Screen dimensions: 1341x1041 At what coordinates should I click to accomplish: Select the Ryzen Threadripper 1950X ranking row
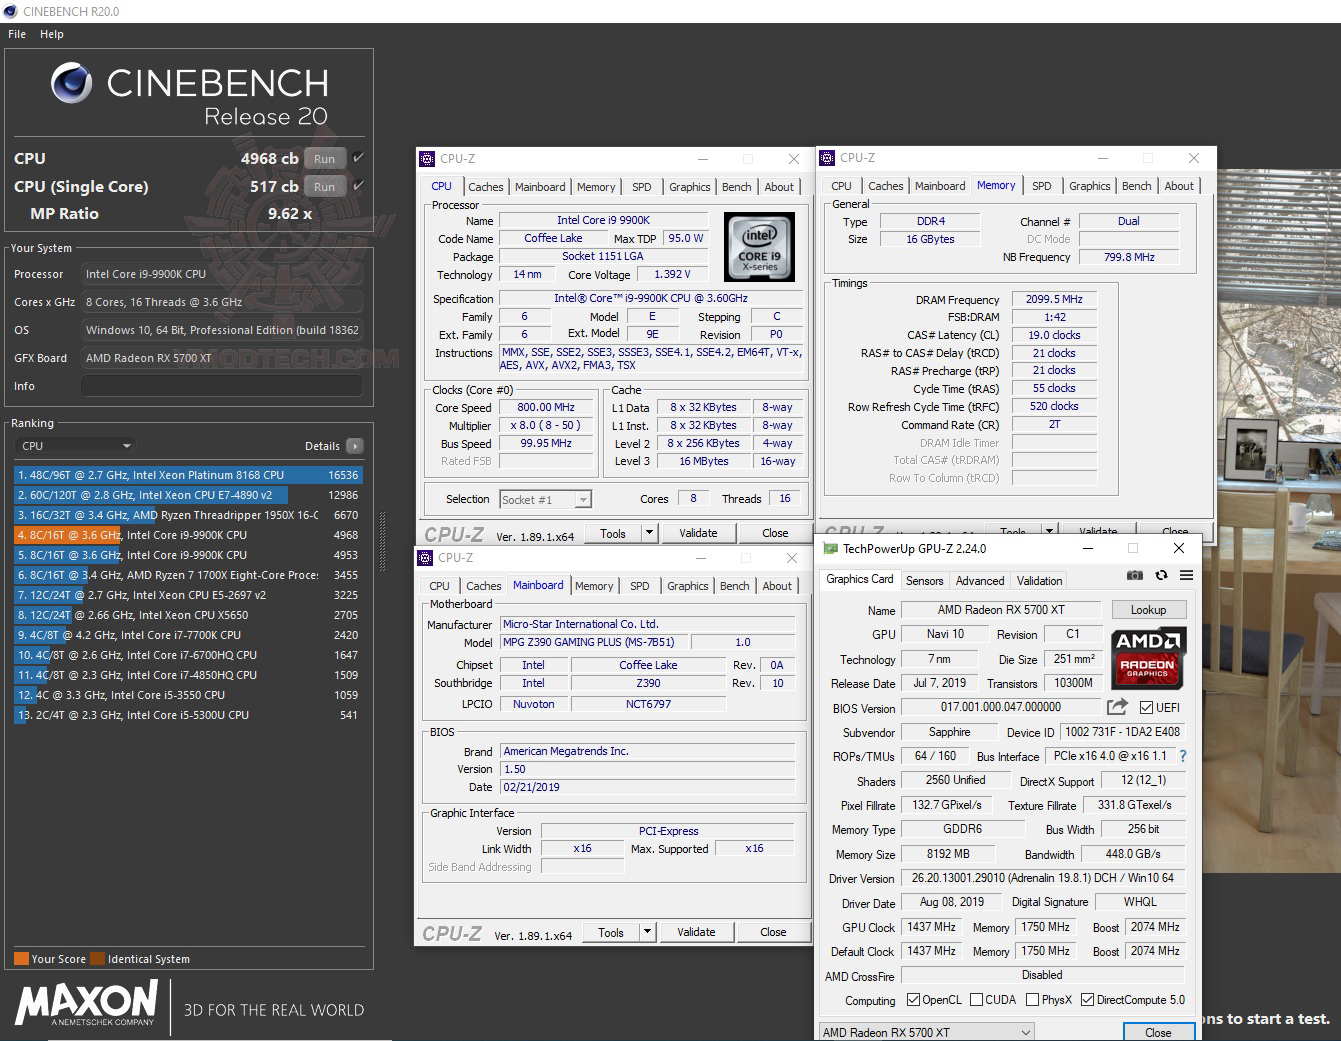point(188,515)
